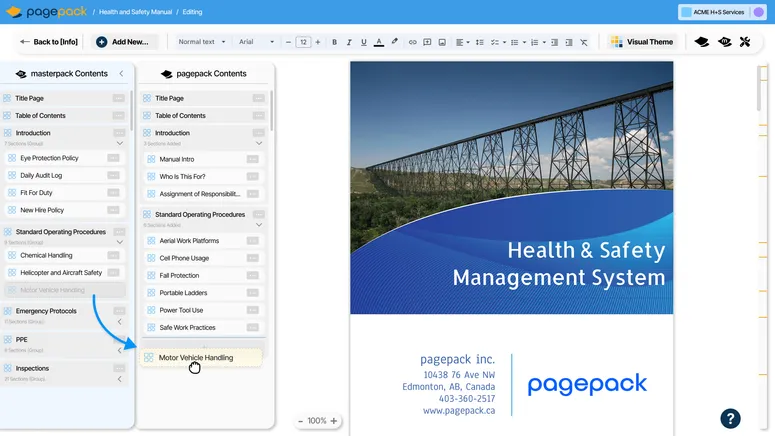Collapse the masterpack Contents panel
This screenshot has height=436, width=775.
coord(121,73)
